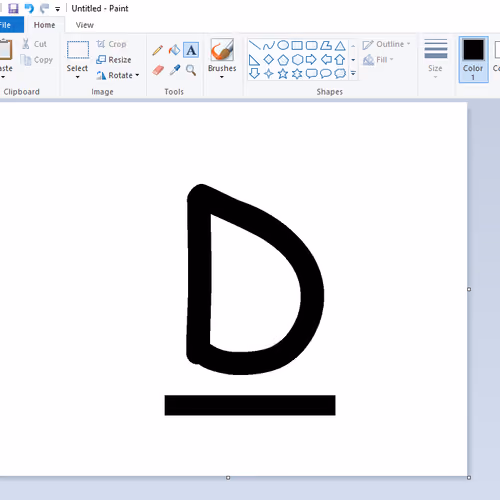This screenshot has width=500, height=500.
Task: Switch to the View tab
Action: [x=85, y=25]
